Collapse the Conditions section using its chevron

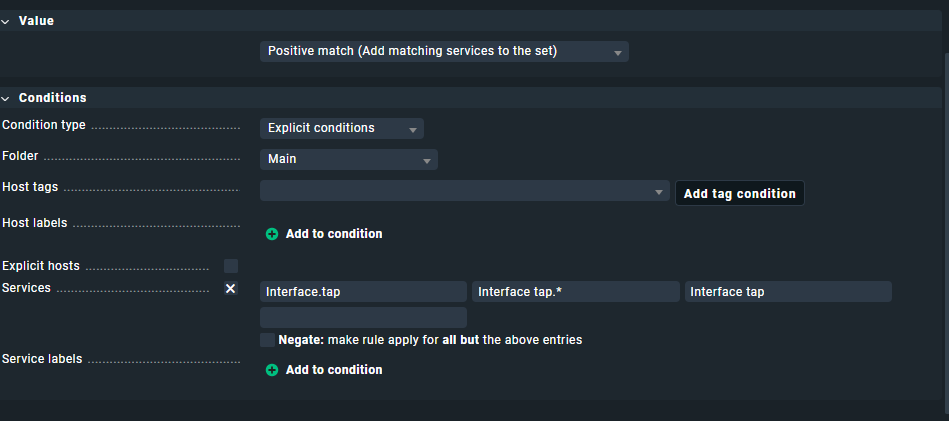coord(6,98)
